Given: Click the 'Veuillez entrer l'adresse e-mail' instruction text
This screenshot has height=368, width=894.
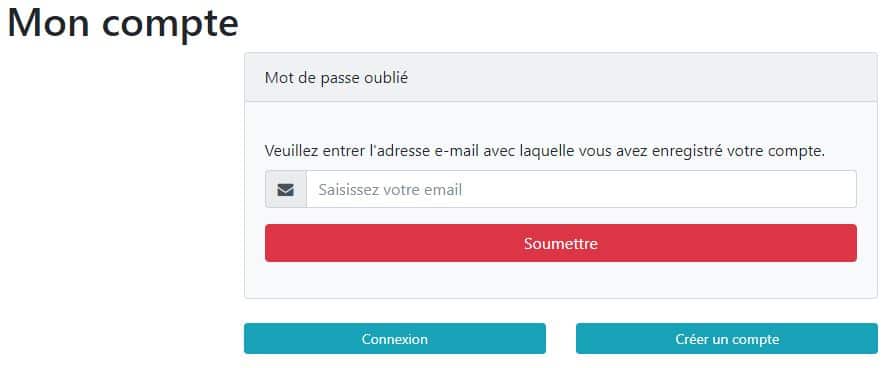Looking at the screenshot, I should tap(545, 151).
